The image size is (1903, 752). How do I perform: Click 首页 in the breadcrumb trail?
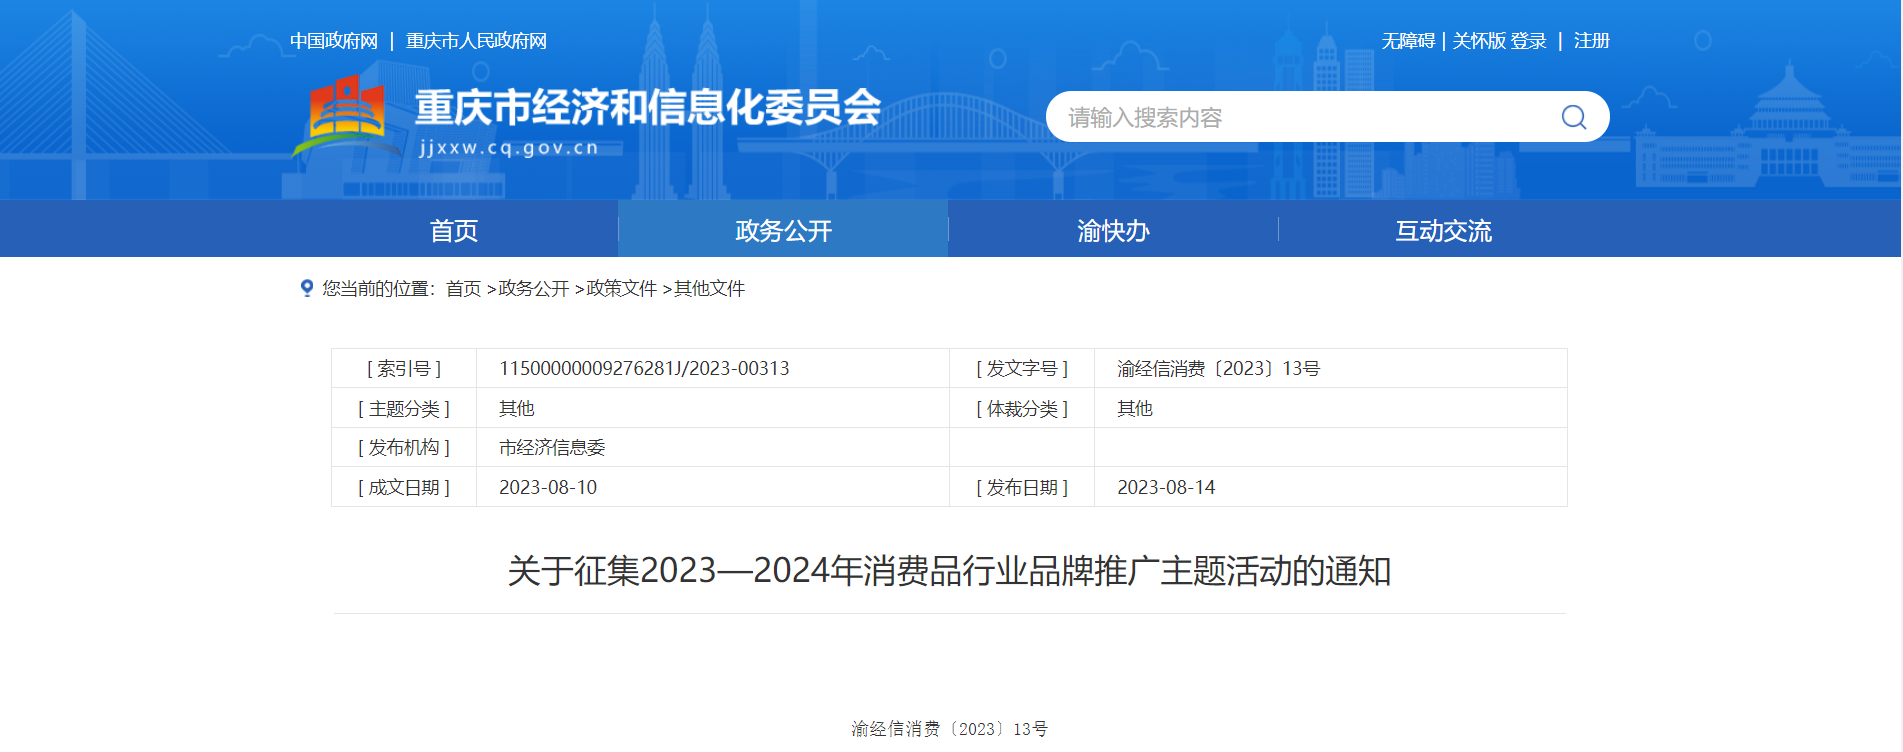[463, 289]
